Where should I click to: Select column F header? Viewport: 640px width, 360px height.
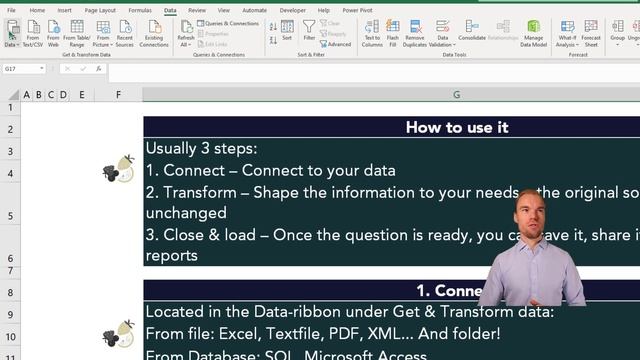click(x=118, y=95)
